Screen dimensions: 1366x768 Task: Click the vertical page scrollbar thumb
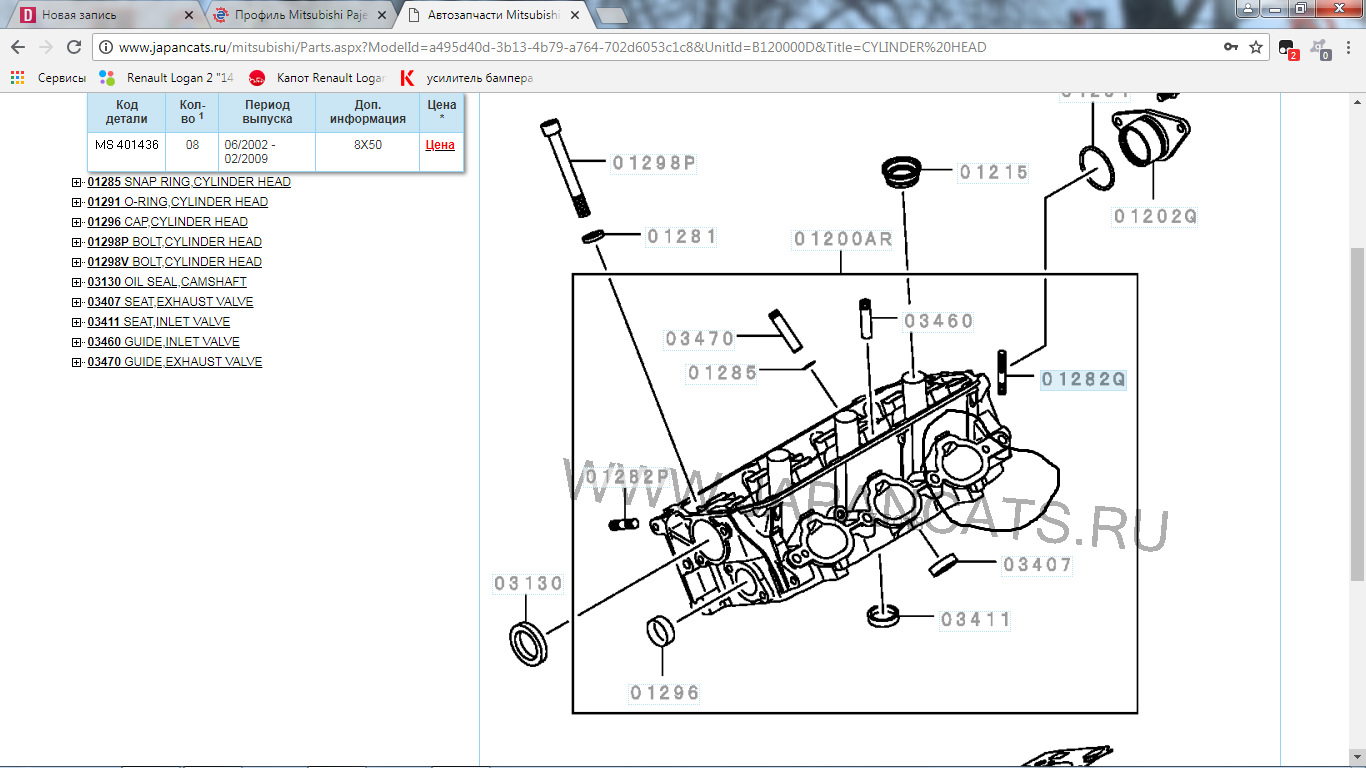1357,413
